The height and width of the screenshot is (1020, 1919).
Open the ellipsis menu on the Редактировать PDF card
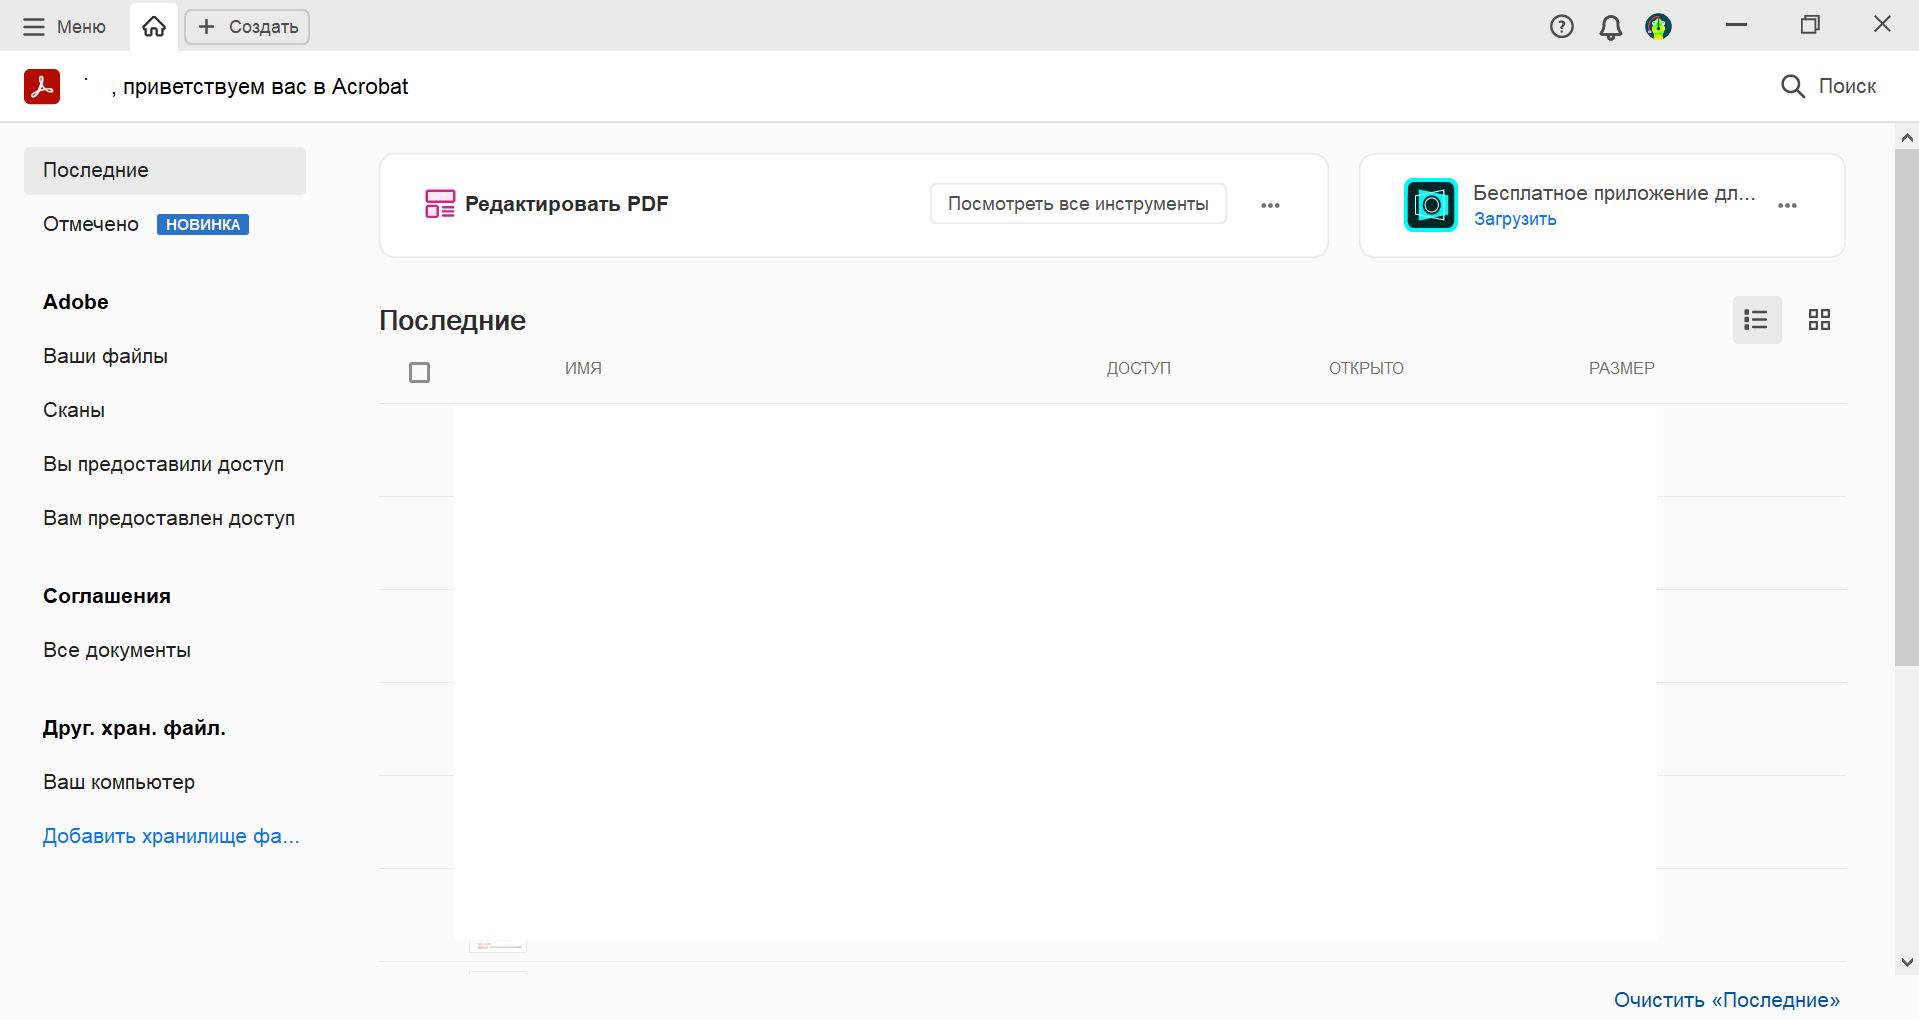coord(1271,205)
